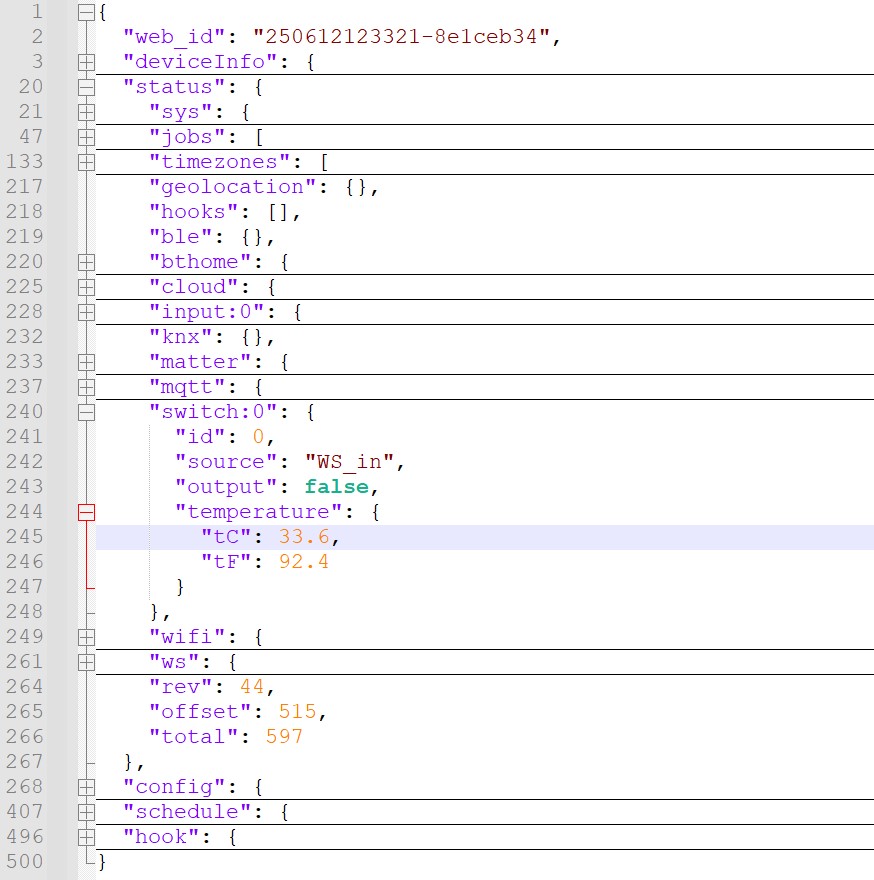874x880 pixels.
Task: Click line number 245 in the margin
Action: point(25,537)
